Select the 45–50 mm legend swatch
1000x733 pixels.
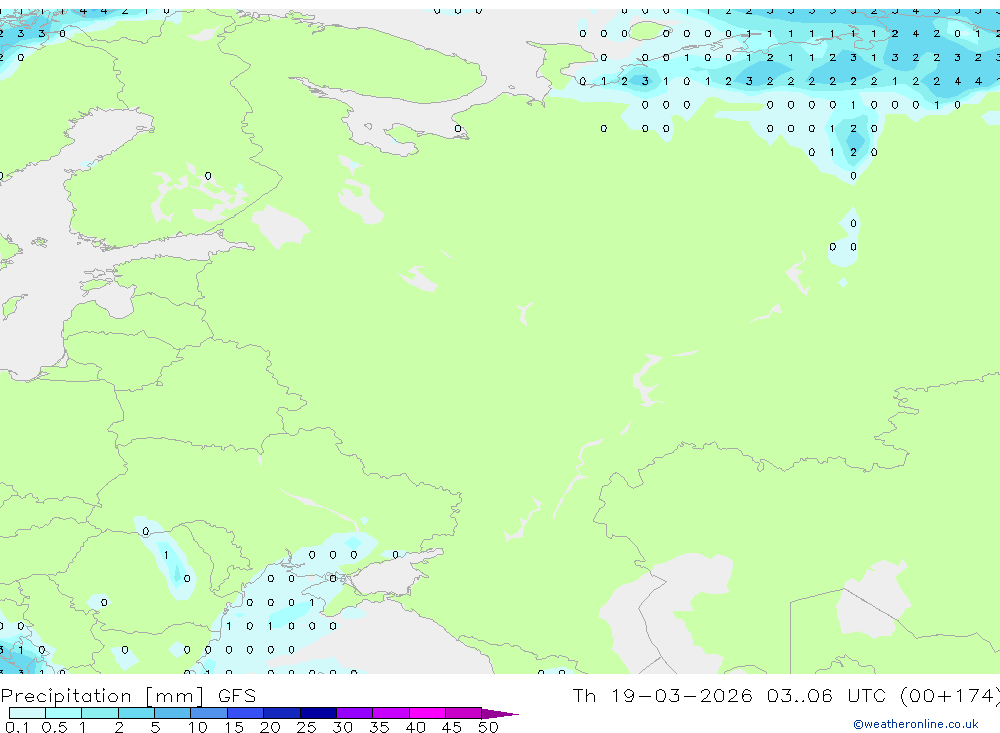click(464, 713)
